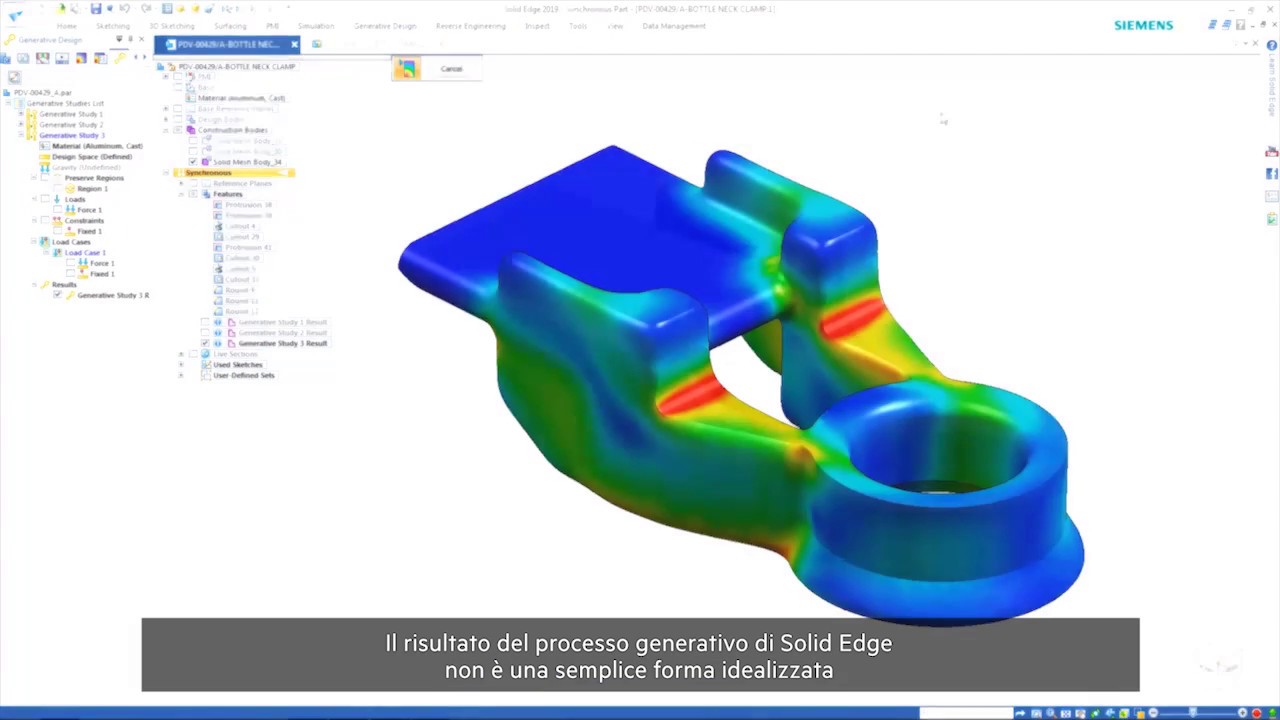The height and width of the screenshot is (720, 1280).
Task: Click the clipboard check icon on right sidebar
Action: point(1272,219)
